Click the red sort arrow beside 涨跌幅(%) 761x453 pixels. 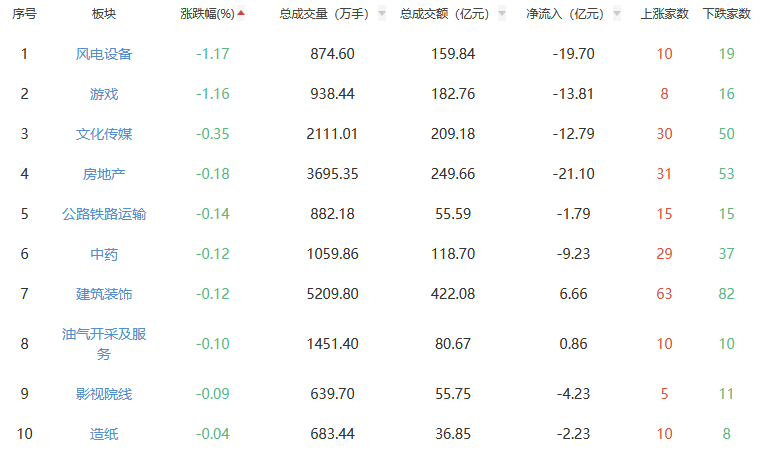pos(241,13)
